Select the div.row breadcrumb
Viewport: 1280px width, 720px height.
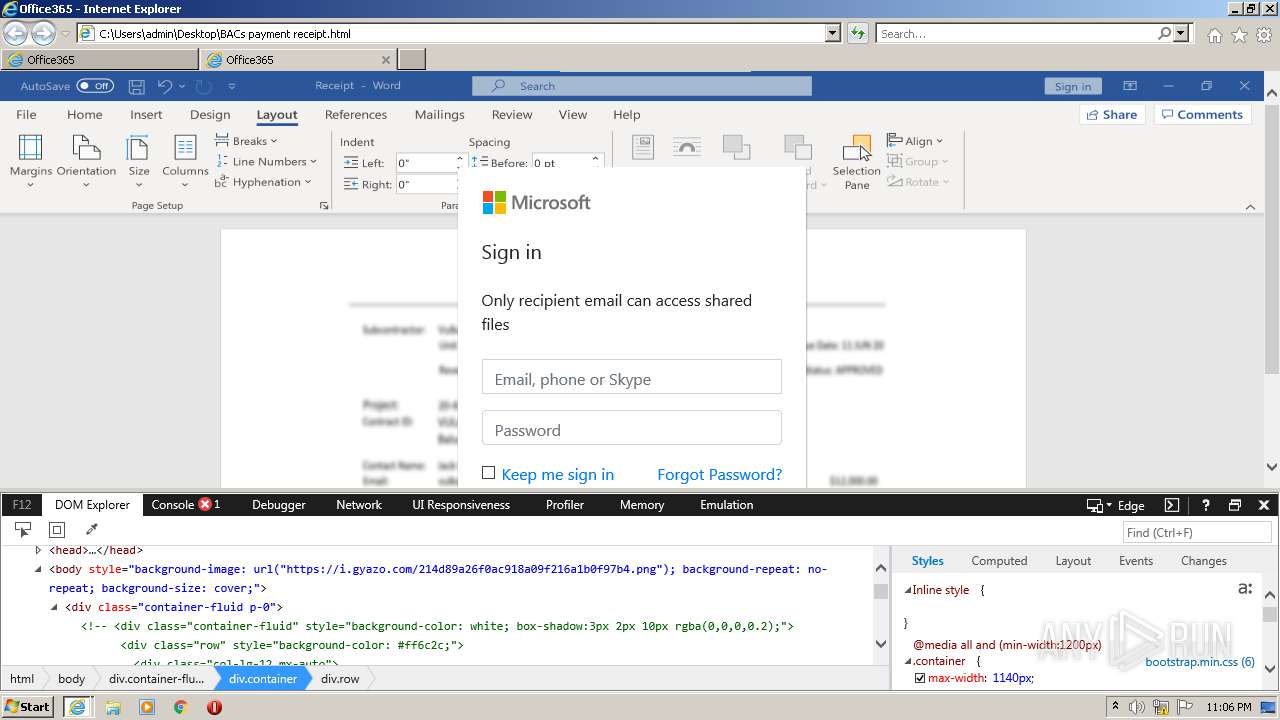pyautogui.click(x=340, y=678)
